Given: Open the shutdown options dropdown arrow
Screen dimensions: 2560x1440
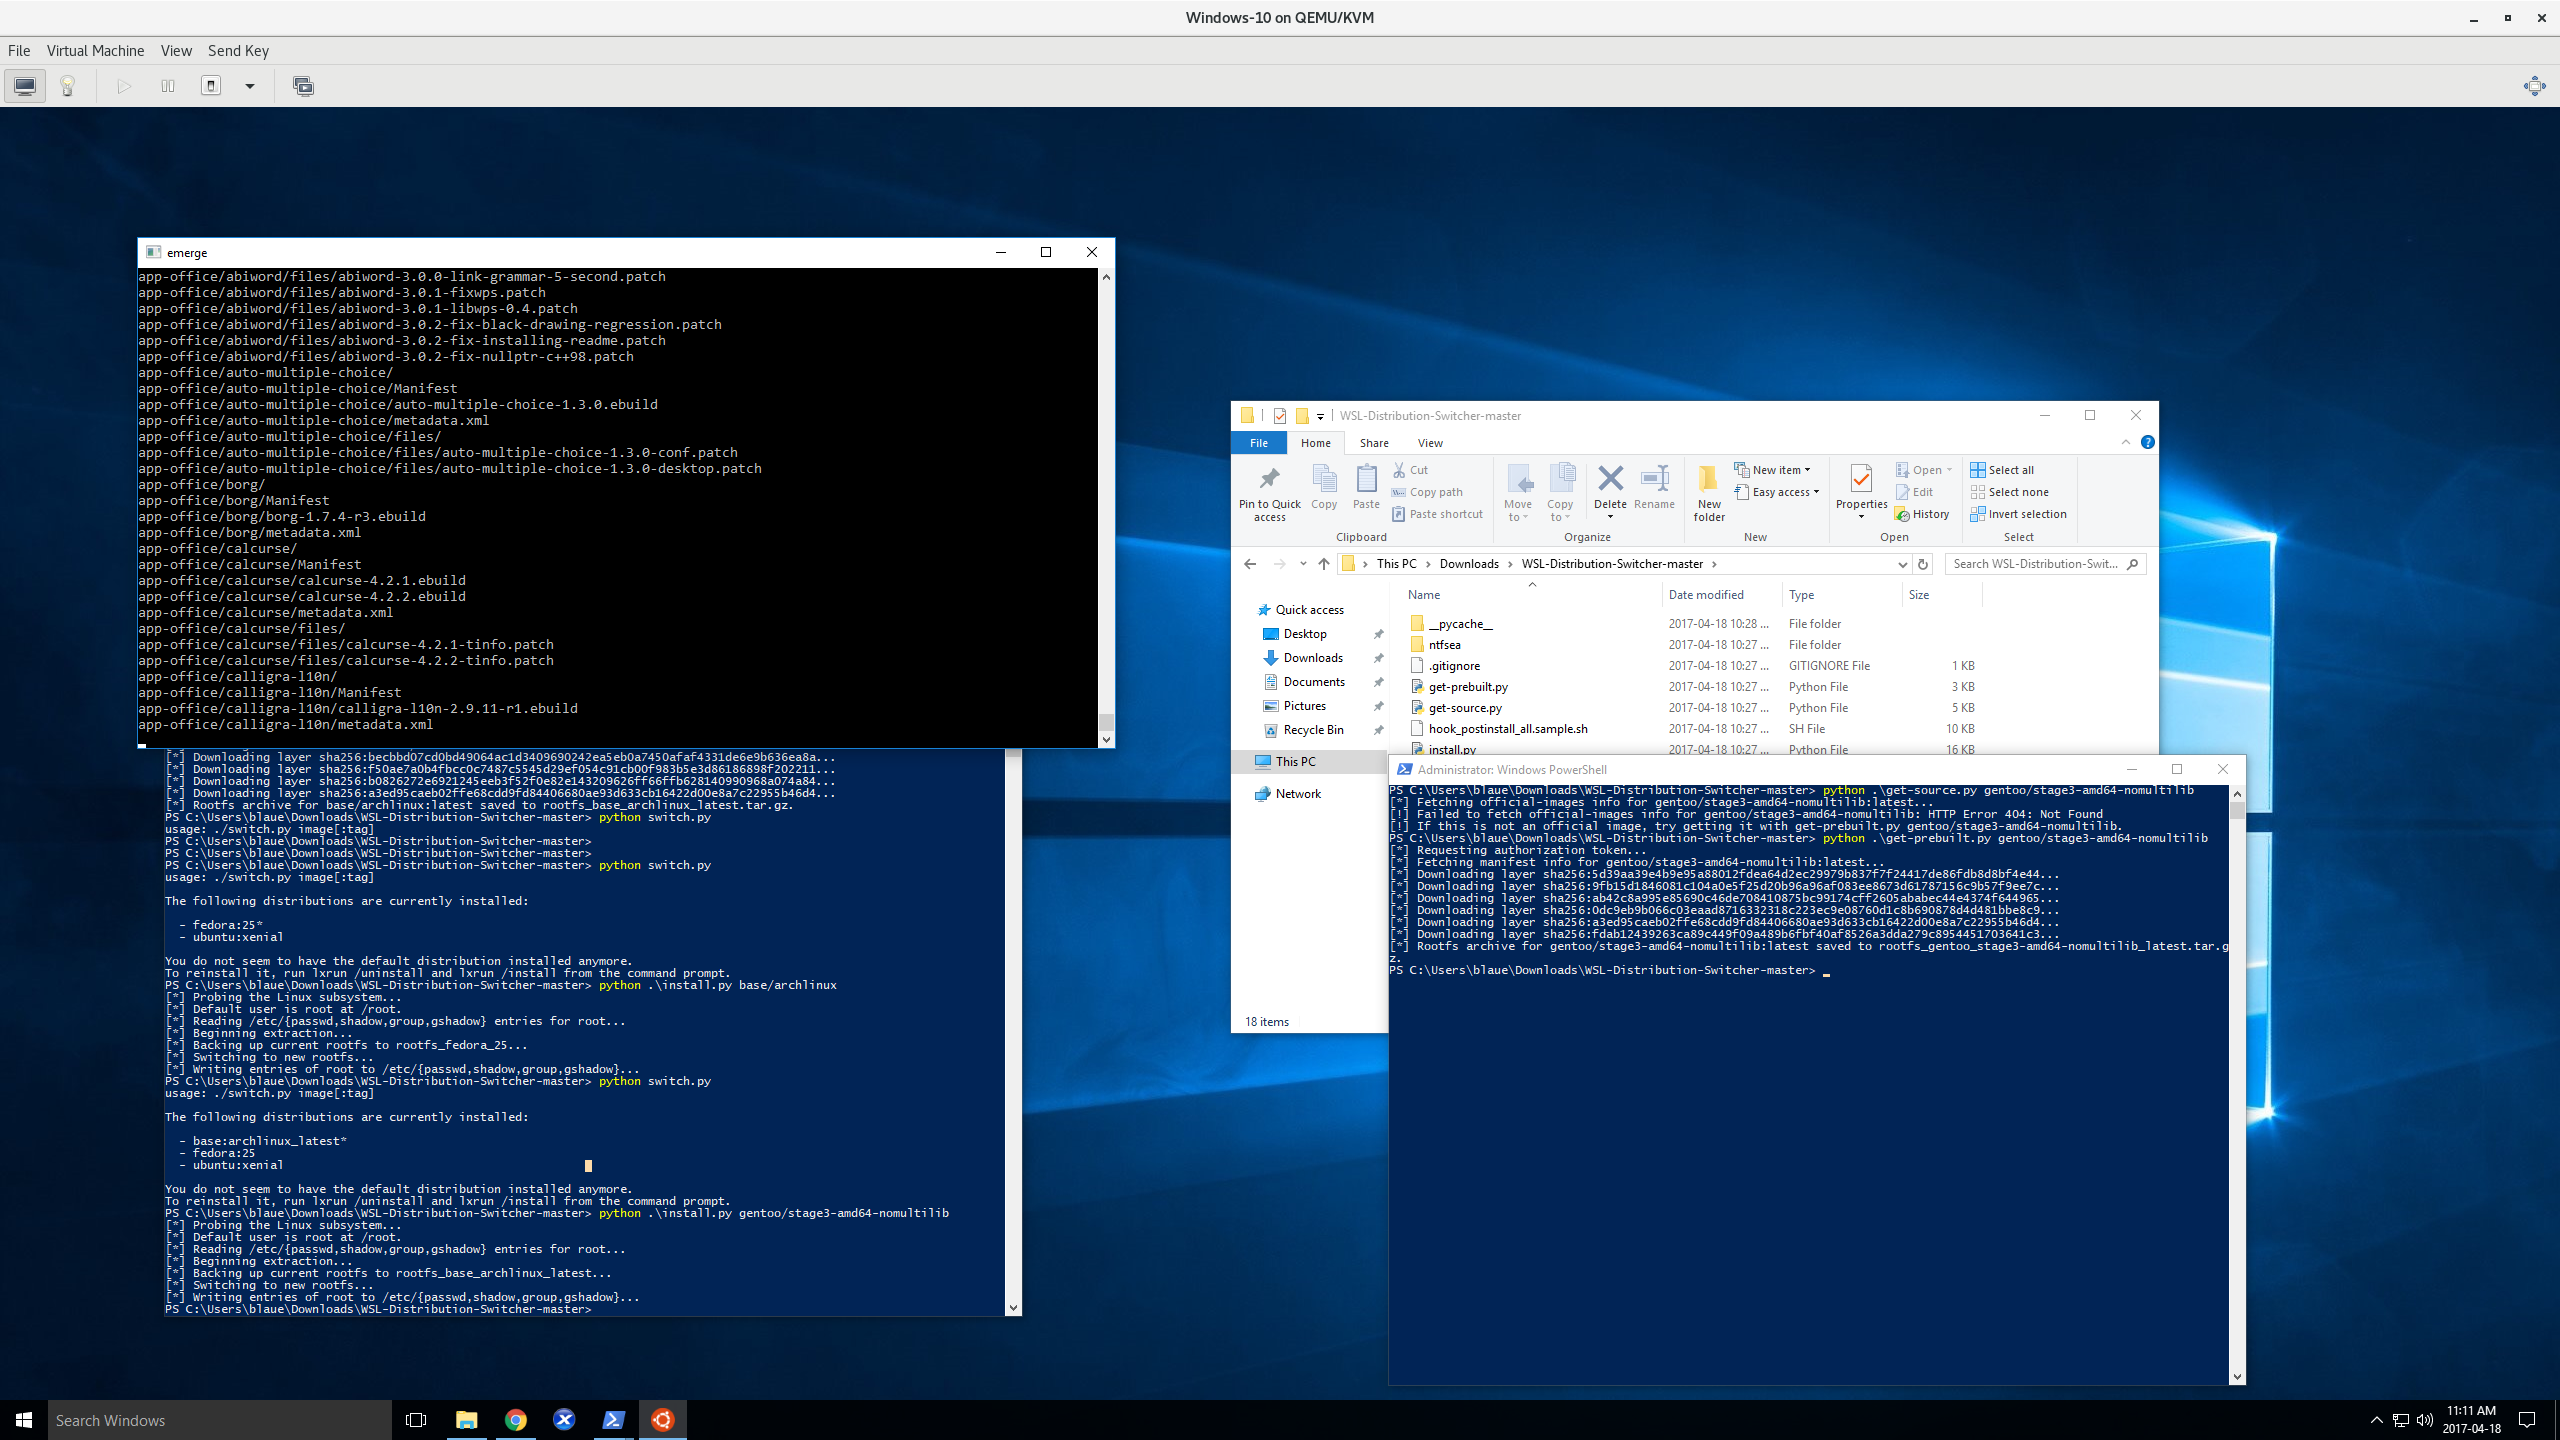Looking at the screenshot, I should (x=250, y=86).
